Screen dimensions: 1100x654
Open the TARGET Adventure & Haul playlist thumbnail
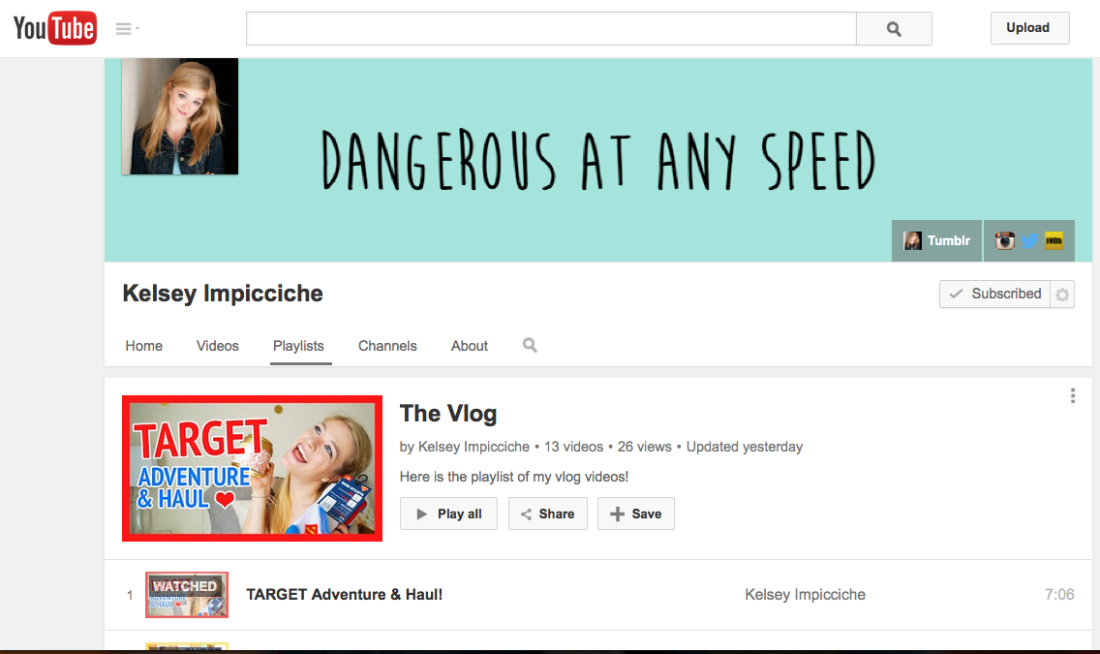click(x=252, y=468)
